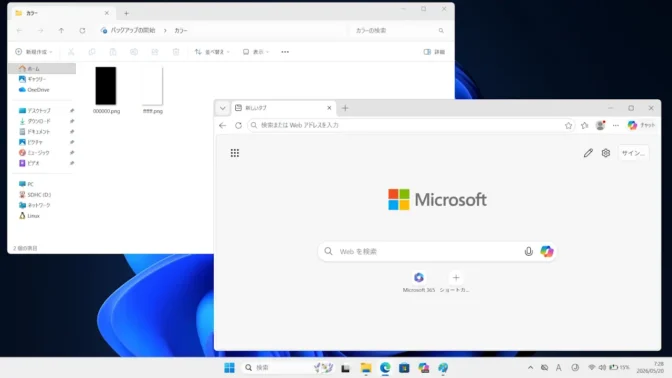Click the Explorer forward arrow

[40, 30]
